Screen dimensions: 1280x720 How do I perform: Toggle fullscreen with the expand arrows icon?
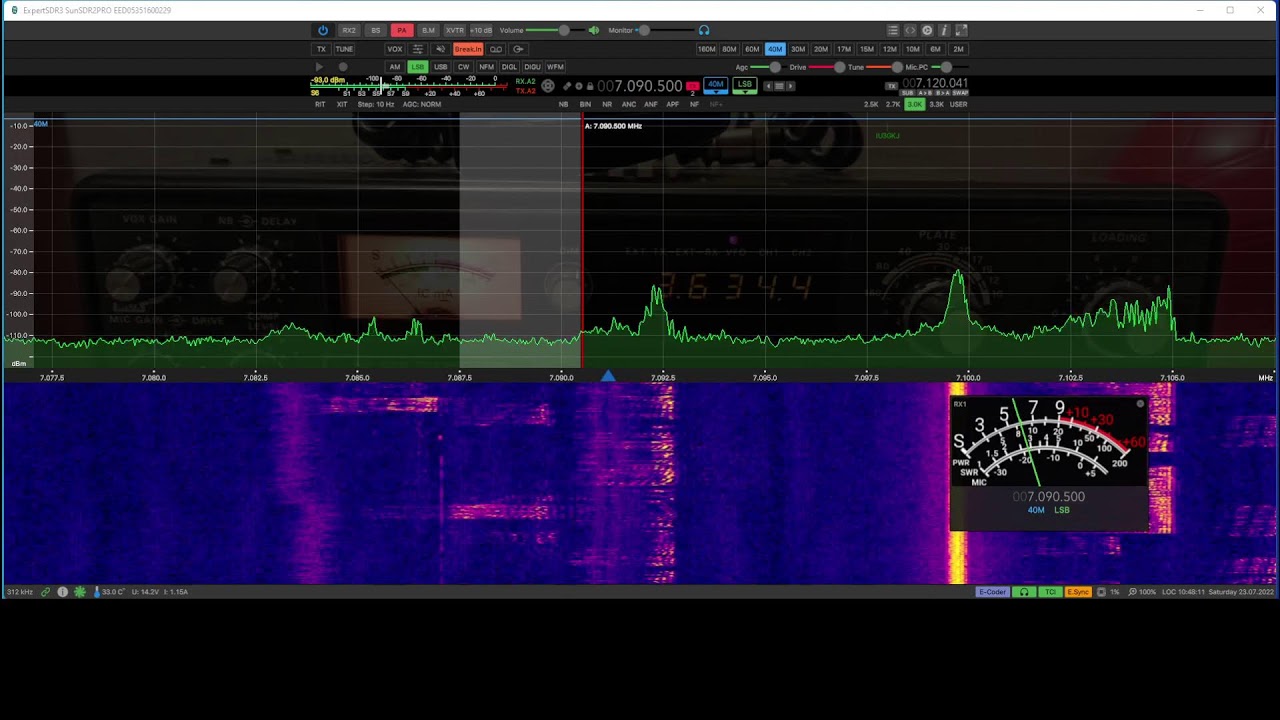coord(962,30)
